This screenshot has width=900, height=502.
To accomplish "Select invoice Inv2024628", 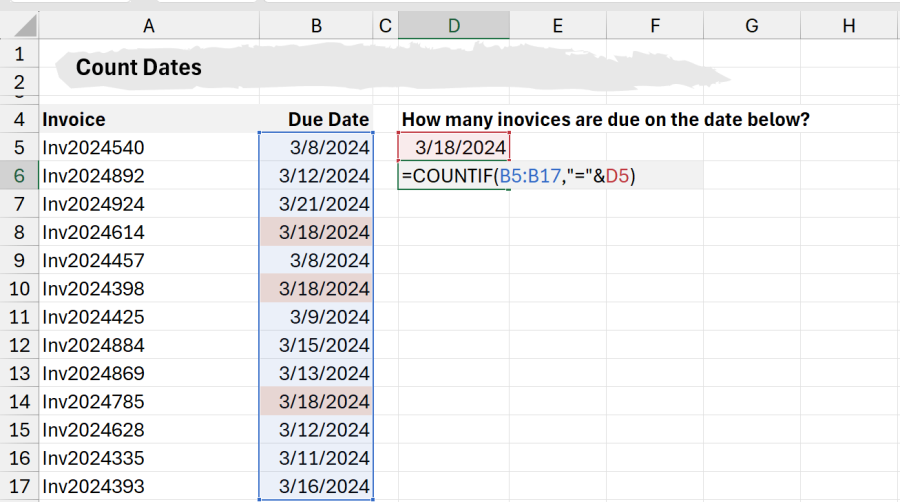I will pyautogui.click(x=149, y=430).
